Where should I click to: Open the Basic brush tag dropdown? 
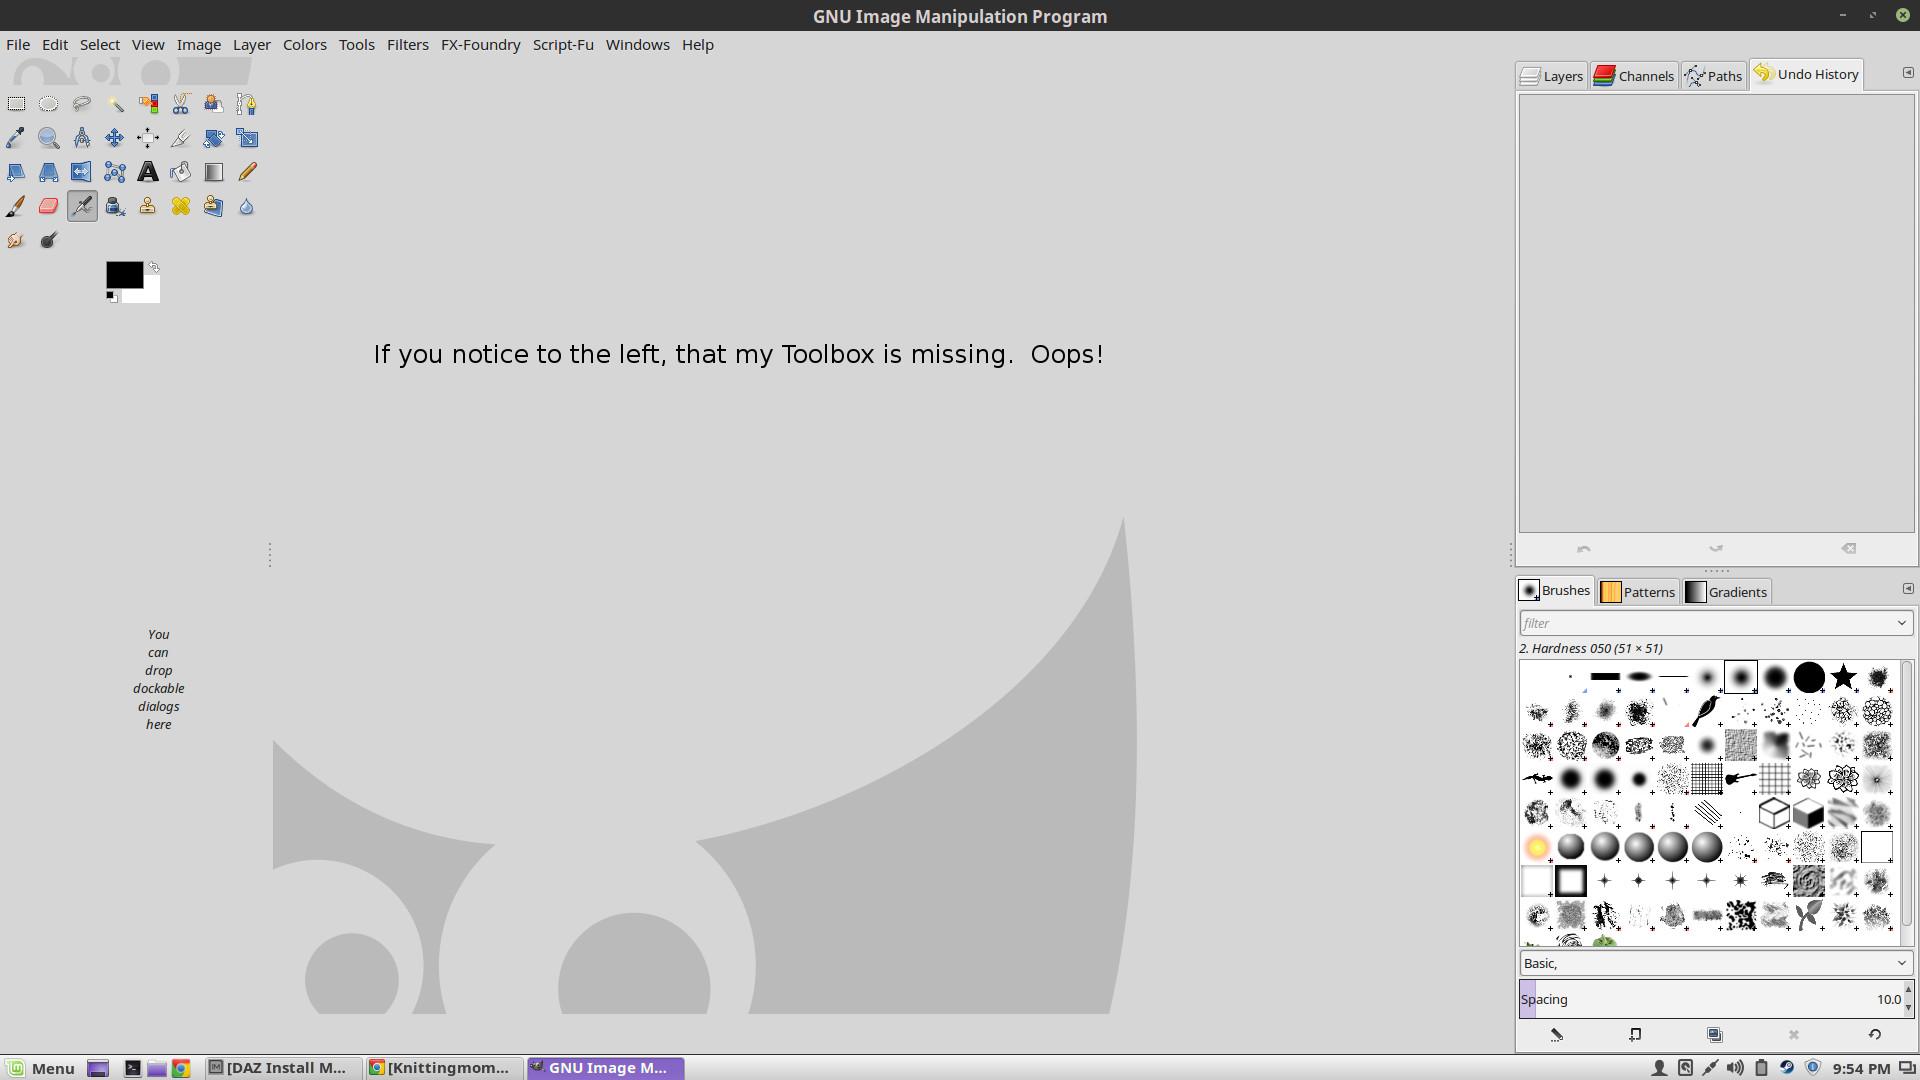point(1901,963)
